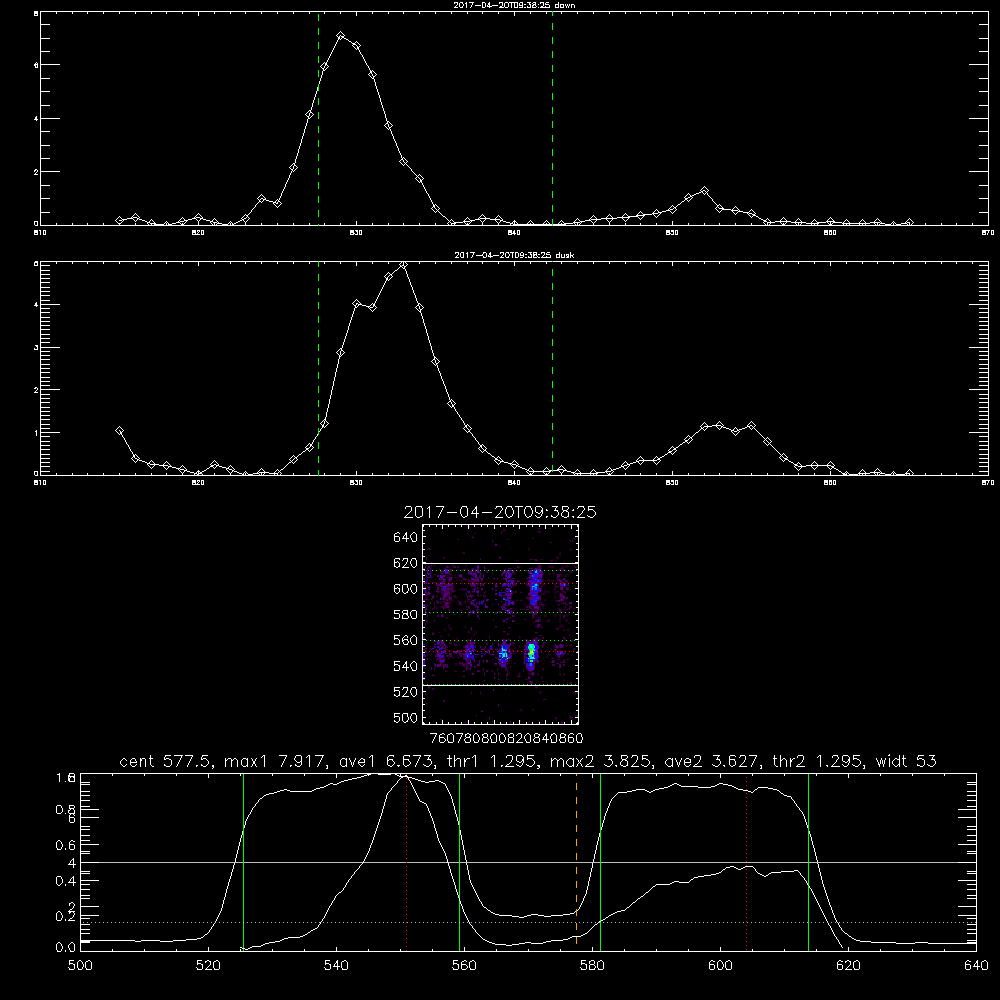Image resolution: width=1000 pixels, height=1000 pixels.
Task: Click the brightest green blob in the spectral image
Action: pos(531,651)
